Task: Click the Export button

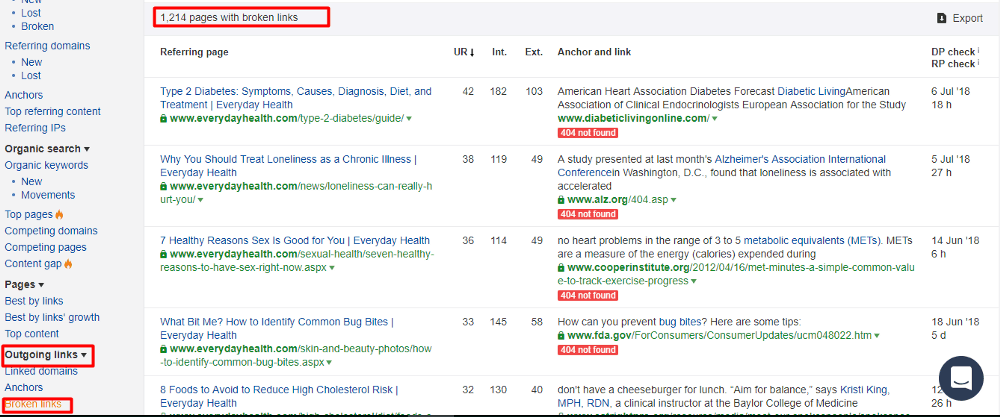Action: pyautogui.click(x=960, y=18)
